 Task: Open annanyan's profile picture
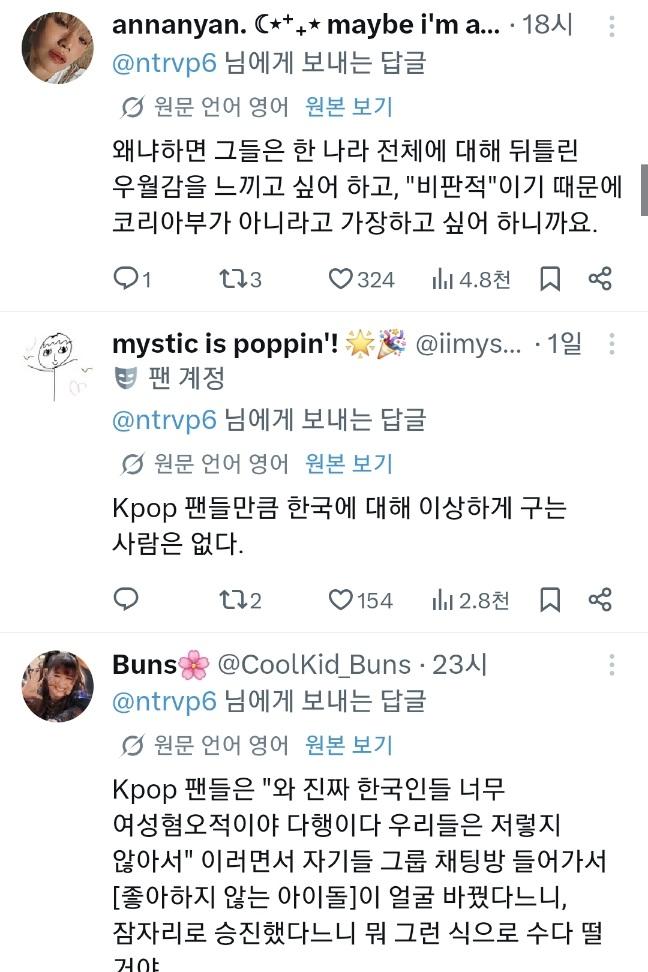58,48
